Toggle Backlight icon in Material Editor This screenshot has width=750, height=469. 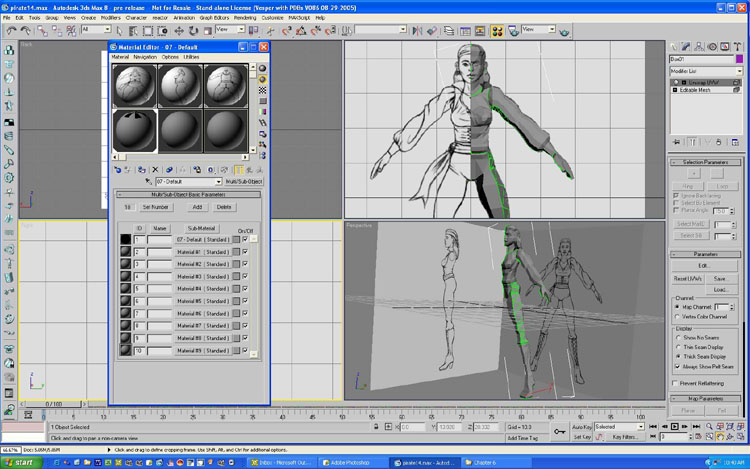tap(263, 79)
